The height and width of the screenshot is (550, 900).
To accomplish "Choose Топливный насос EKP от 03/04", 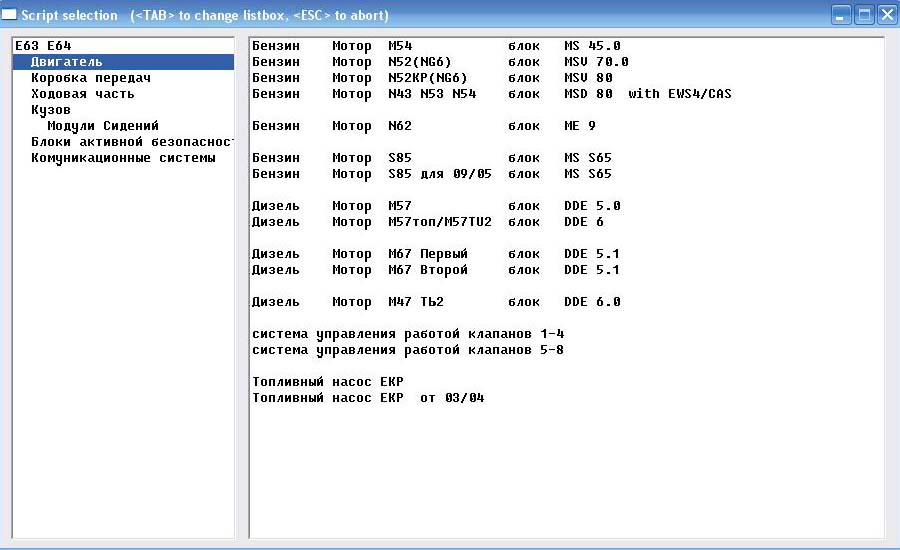I will tap(368, 398).
